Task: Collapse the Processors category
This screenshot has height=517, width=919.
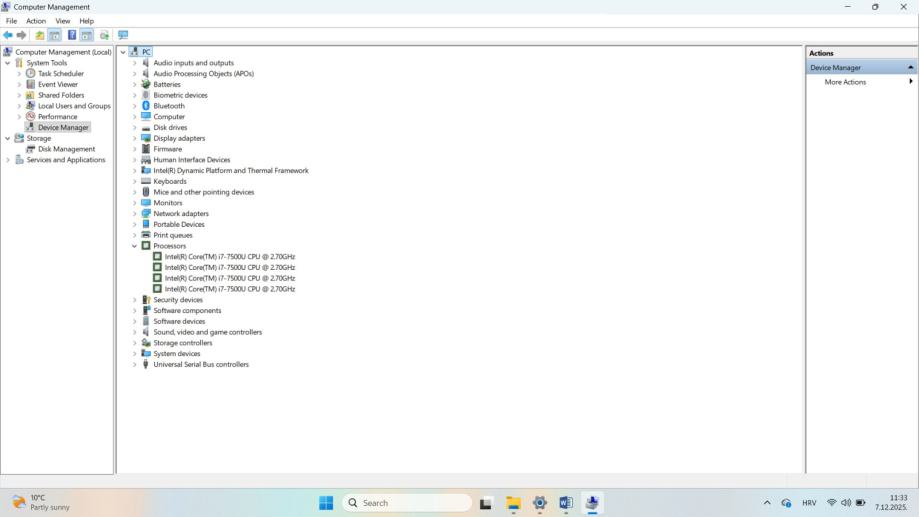Action: coord(134,246)
